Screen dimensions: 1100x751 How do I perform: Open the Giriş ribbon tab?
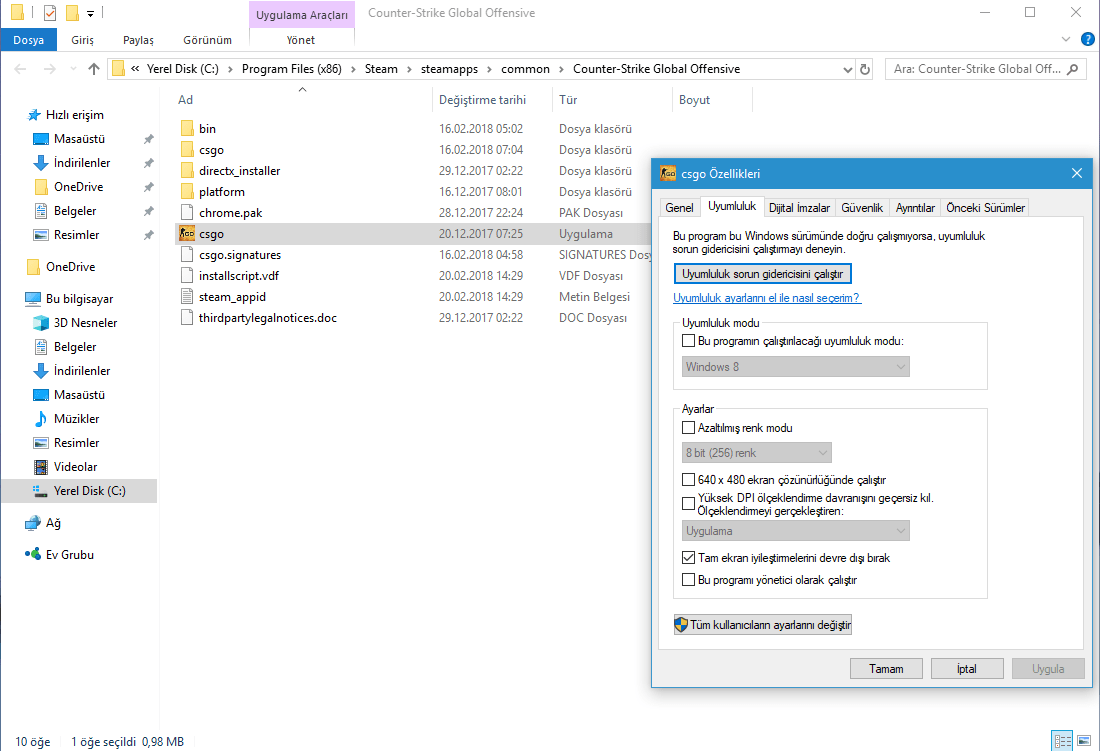pos(82,40)
